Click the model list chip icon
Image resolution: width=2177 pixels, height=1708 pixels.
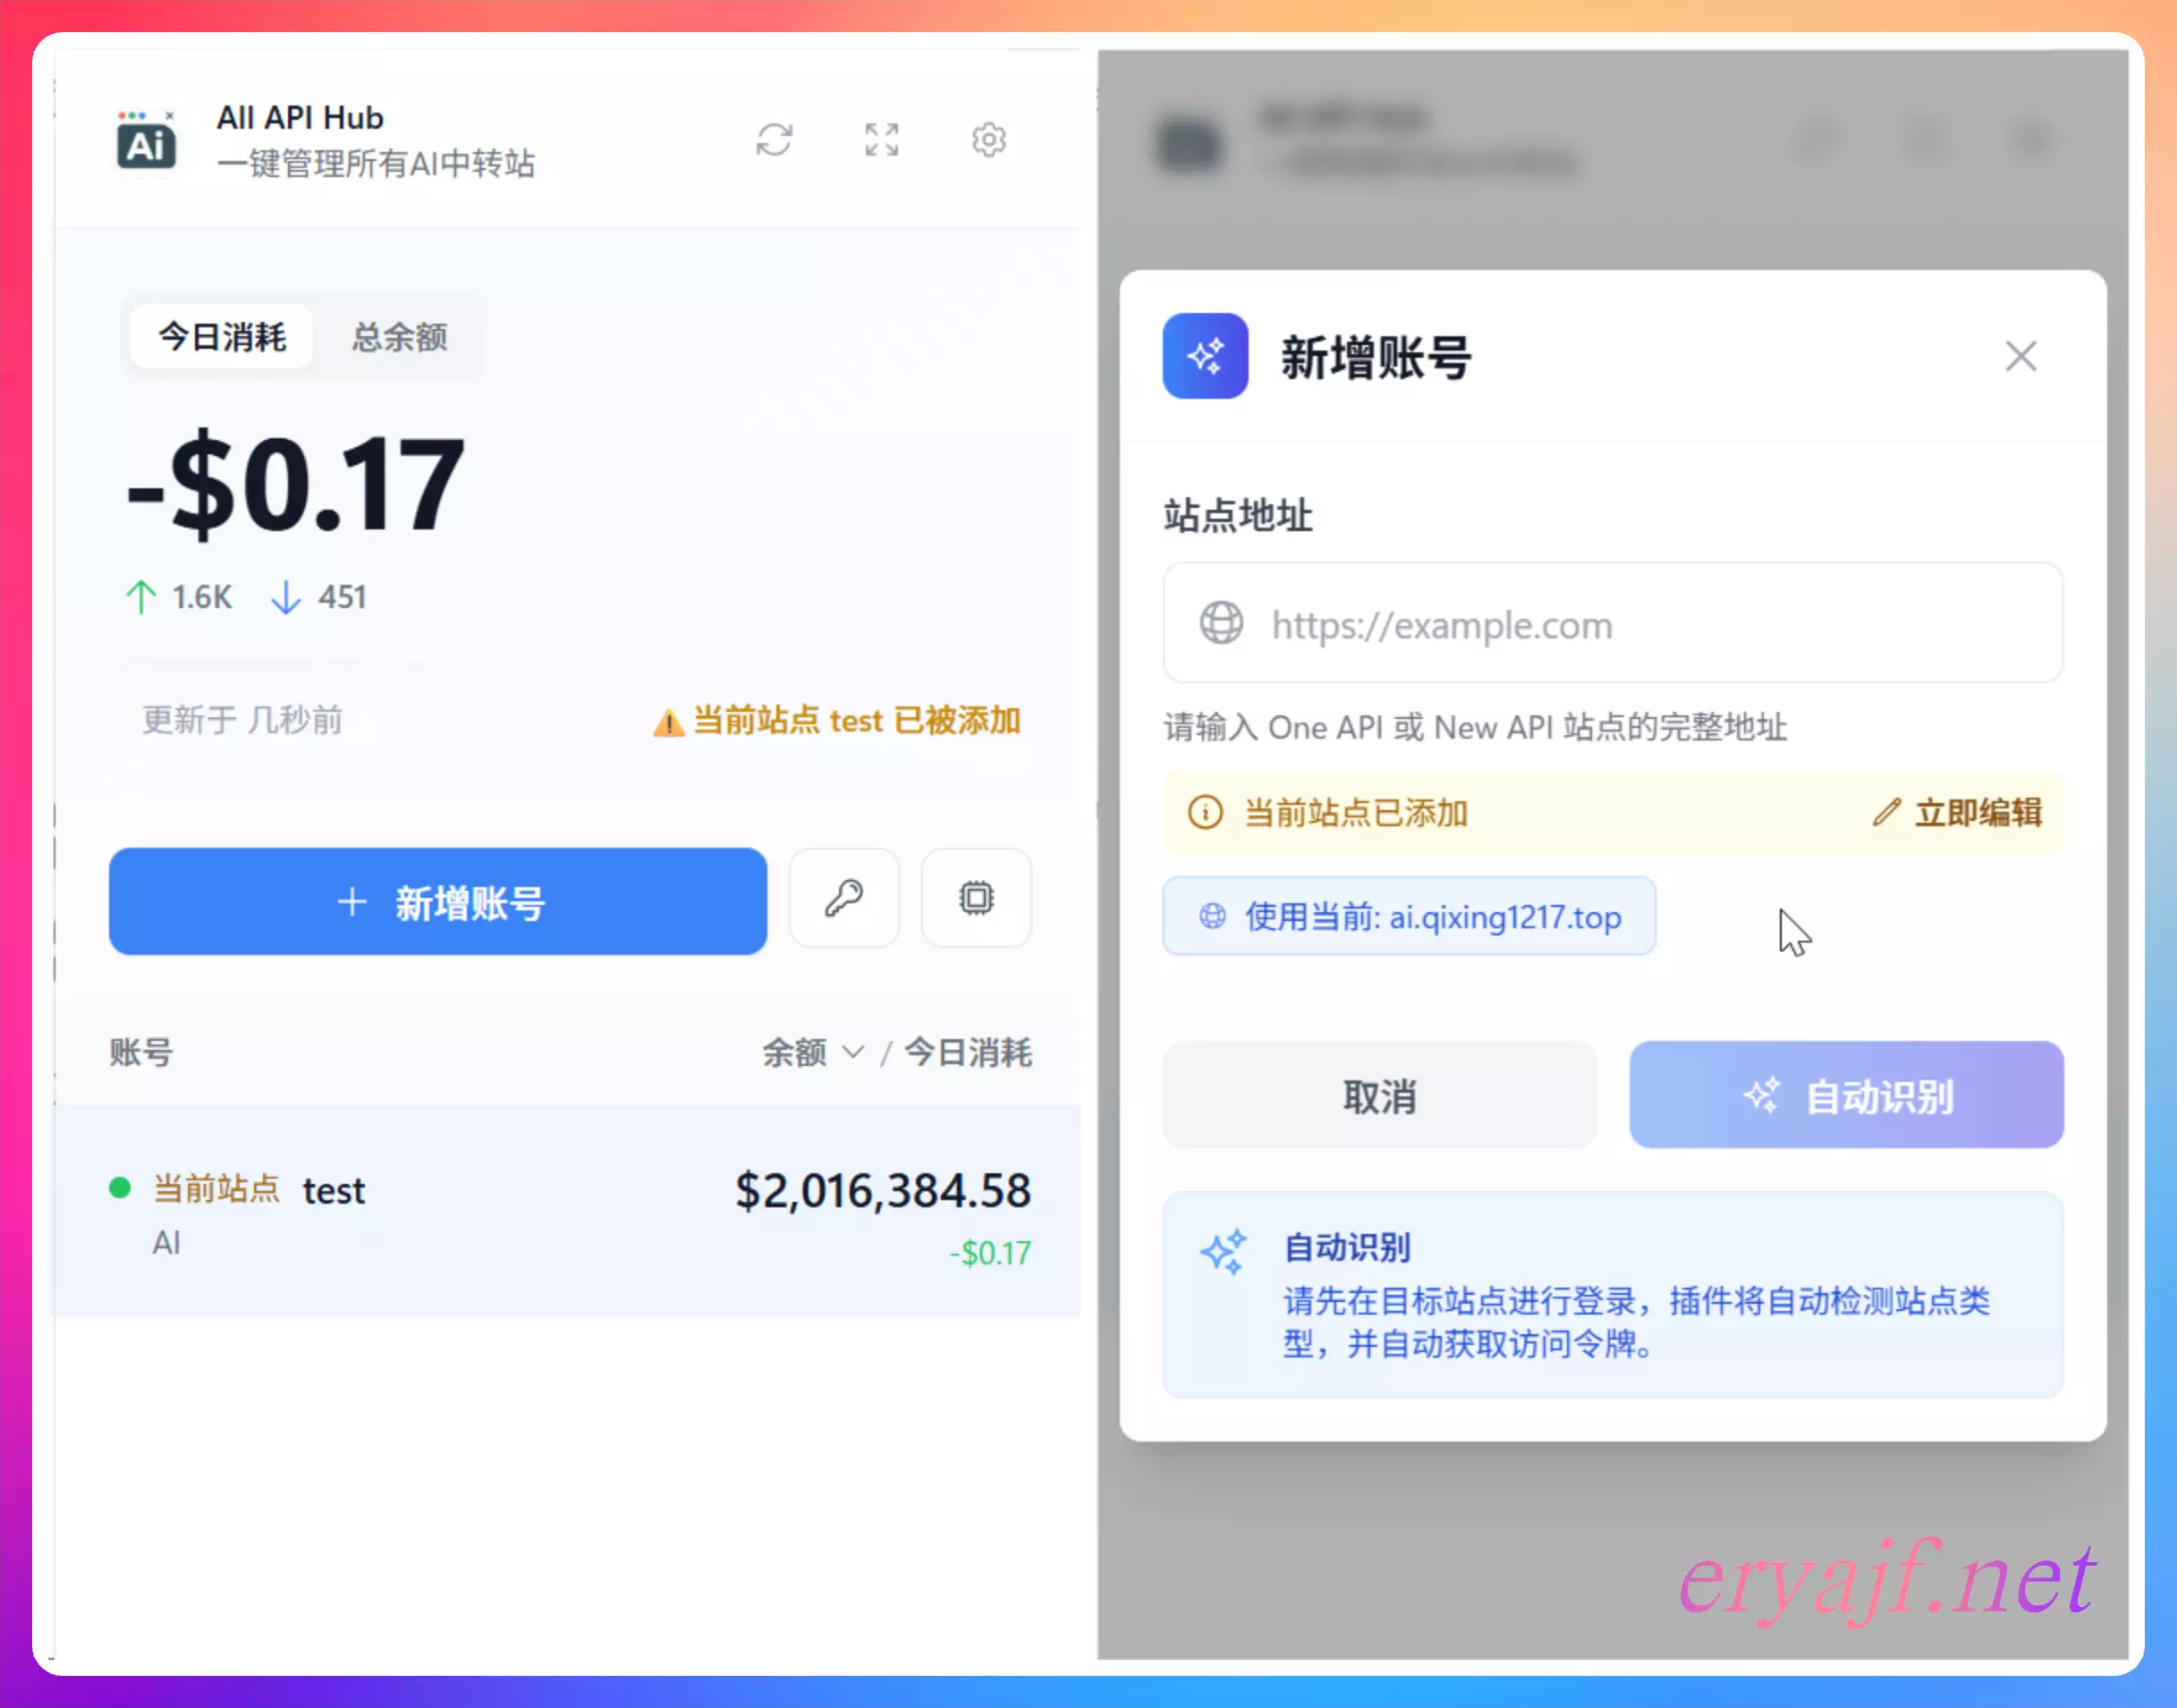point(975,898)
